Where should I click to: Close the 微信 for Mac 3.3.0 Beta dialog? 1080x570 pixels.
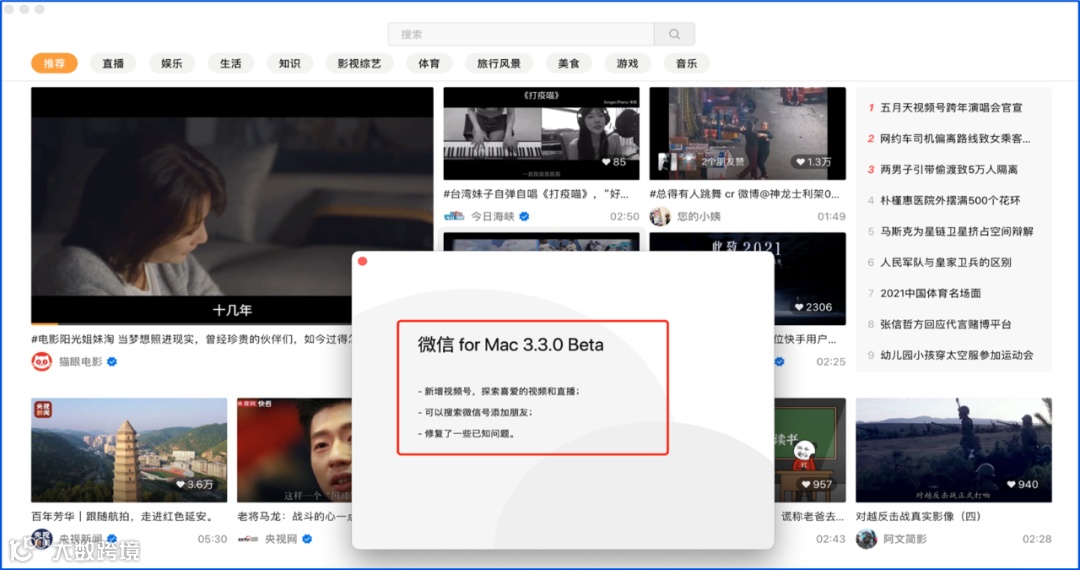[362, 261]
